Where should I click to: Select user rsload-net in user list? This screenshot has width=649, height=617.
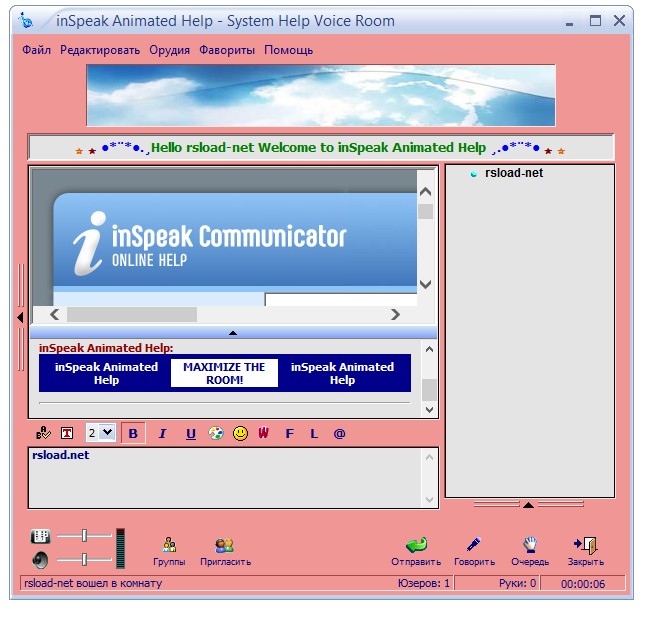tap(514, 173)
